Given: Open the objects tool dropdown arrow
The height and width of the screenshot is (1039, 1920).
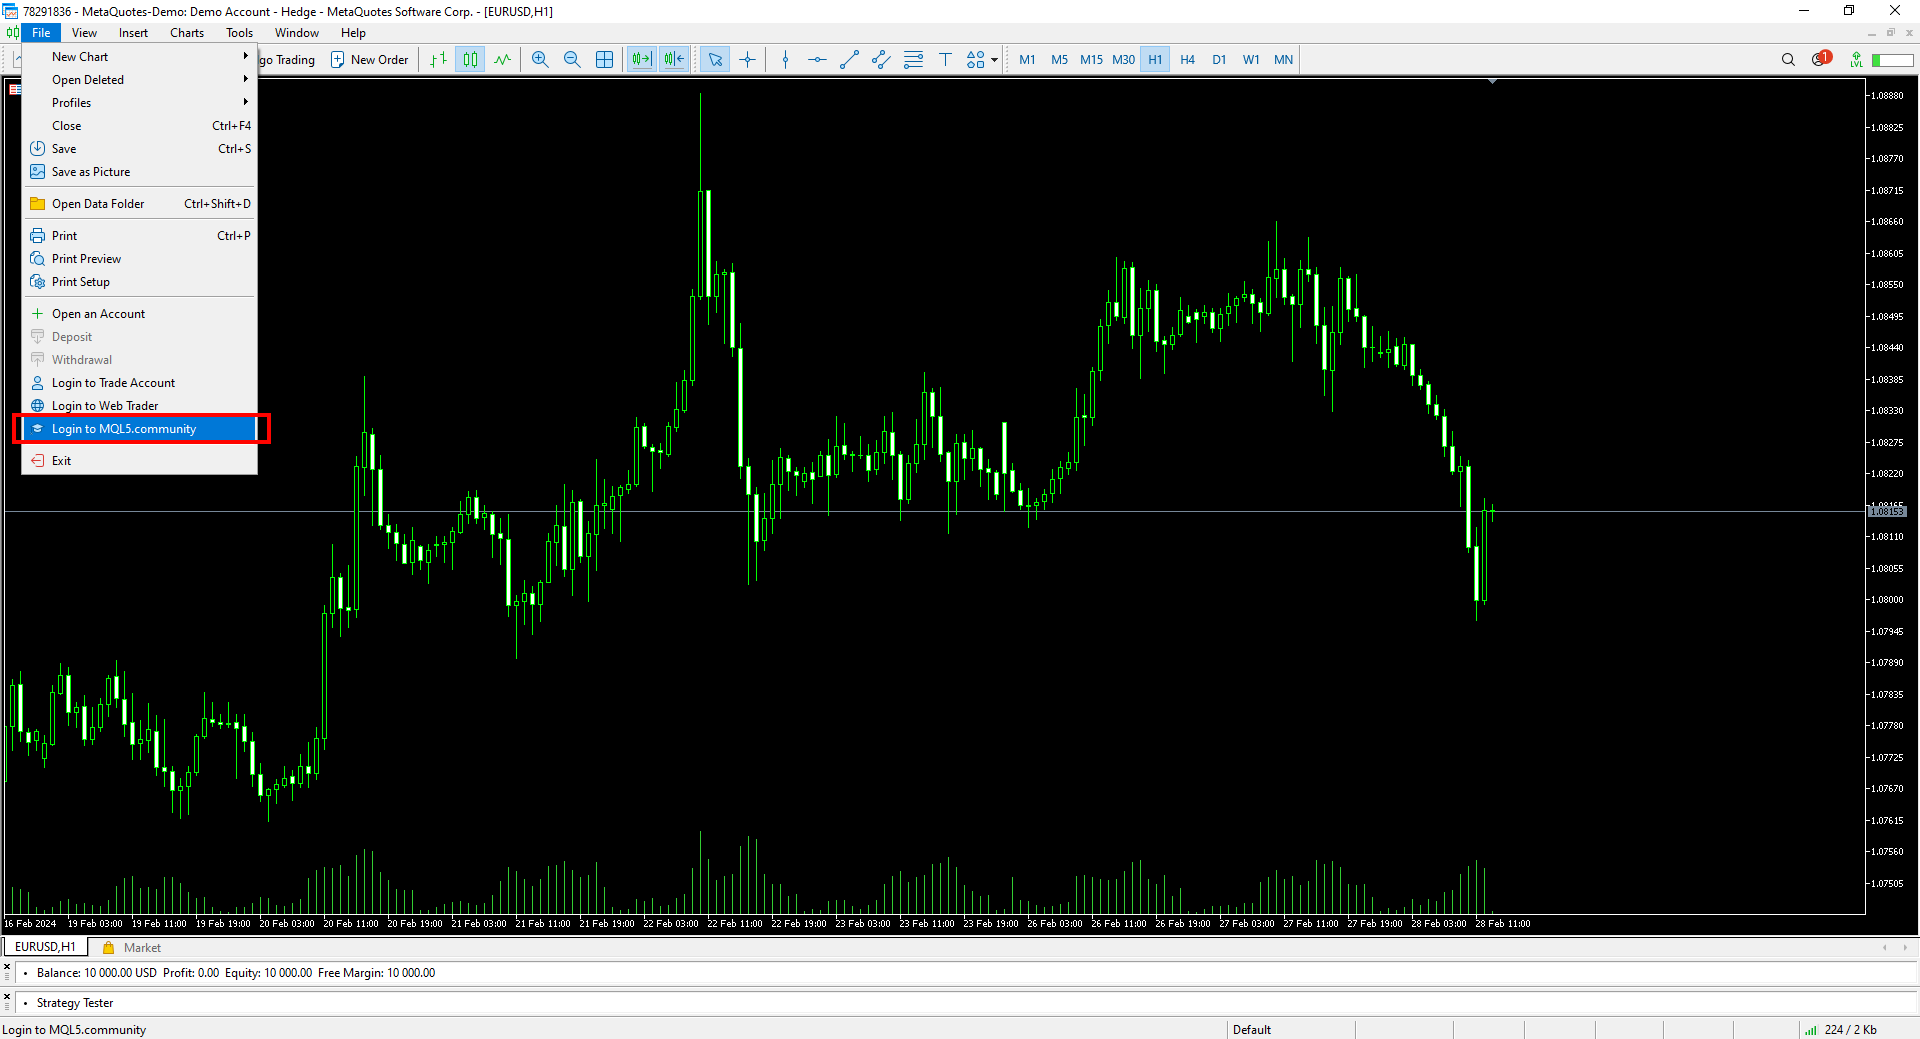Looking at the screenshot, I should pos(994,60).
